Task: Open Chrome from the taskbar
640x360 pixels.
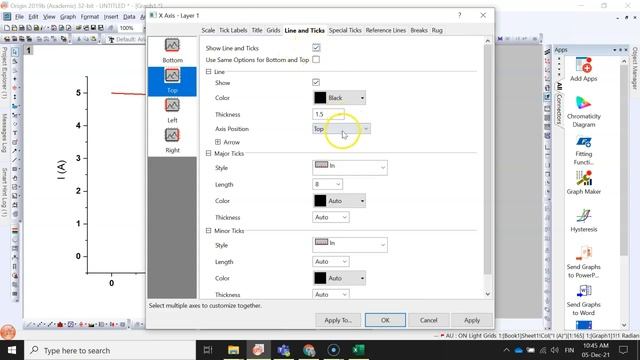Action: [309, 350]
